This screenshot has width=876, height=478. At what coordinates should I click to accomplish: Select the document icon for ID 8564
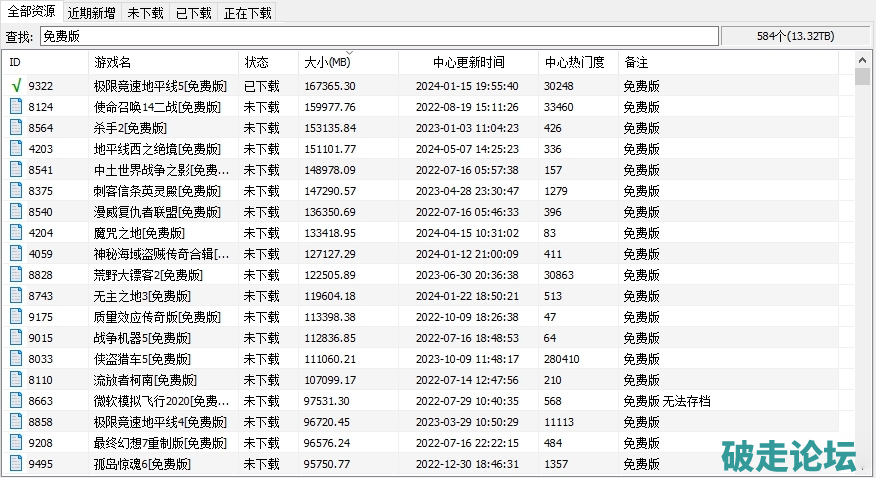tap(16, 128)
